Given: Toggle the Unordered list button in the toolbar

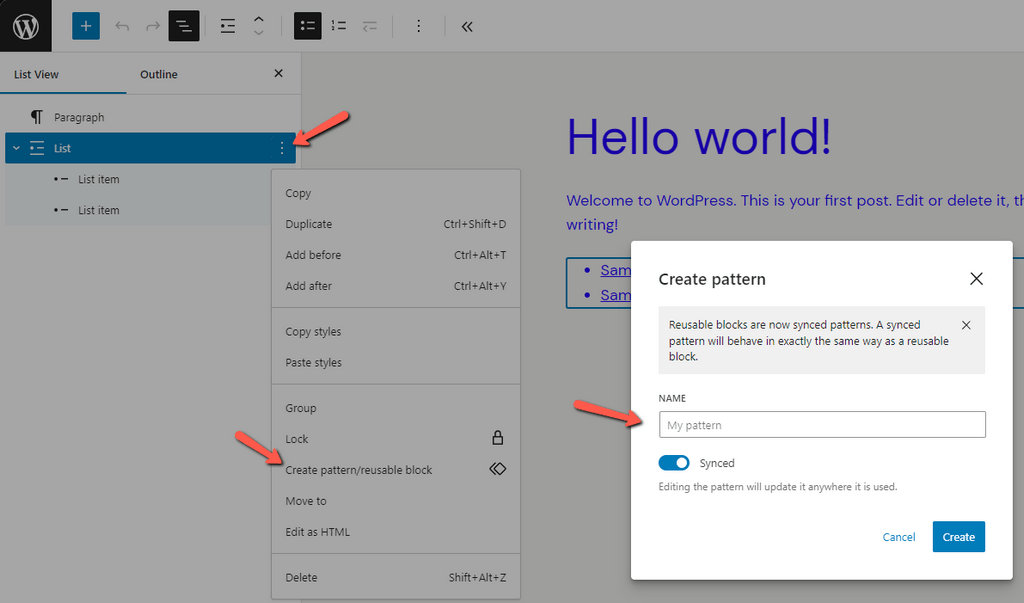Looking at the screenshot, I should click(307, 26).
